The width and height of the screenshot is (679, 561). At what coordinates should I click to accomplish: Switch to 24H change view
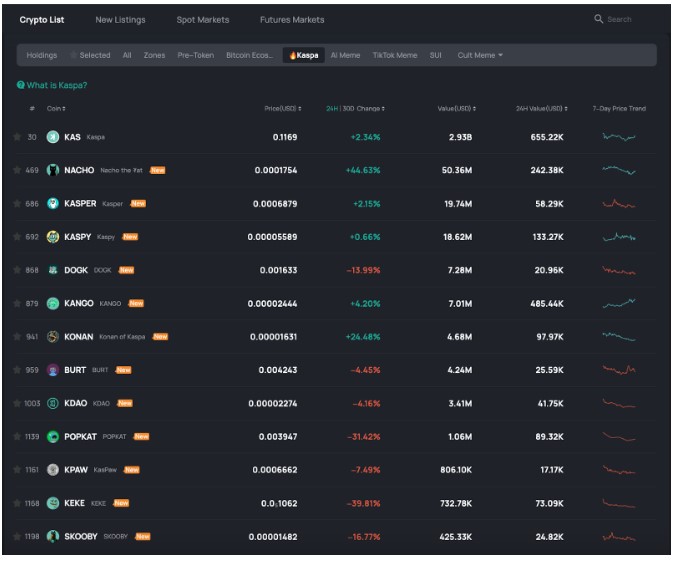pyautogui.click(x=332, y=109)
